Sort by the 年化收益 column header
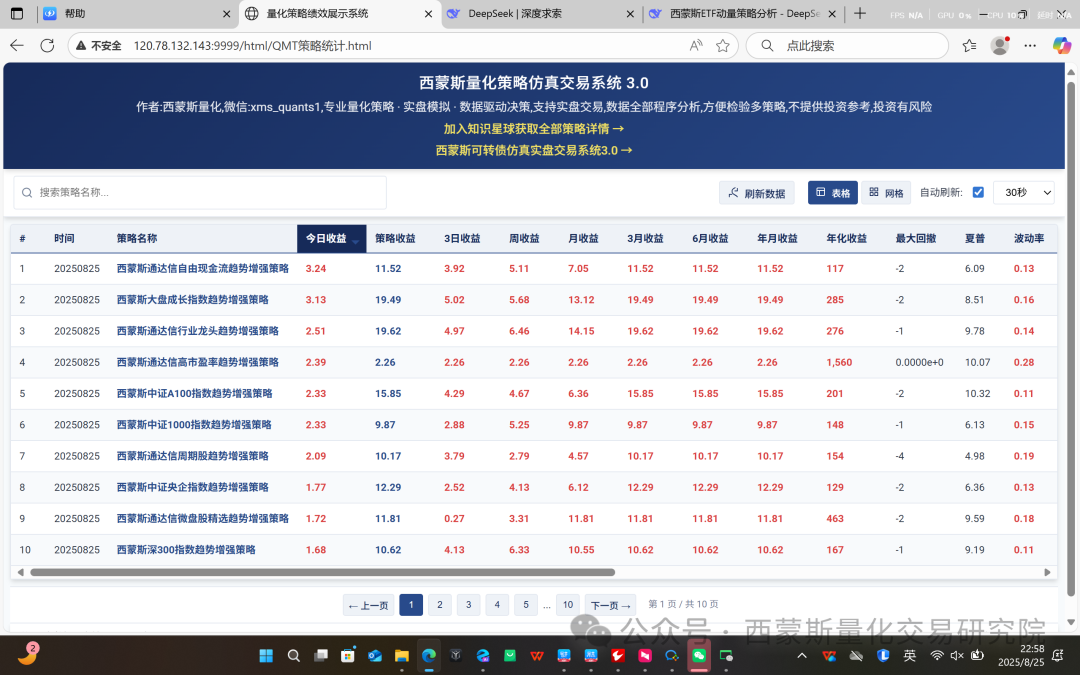The image size is (1080, 675). 847,238
